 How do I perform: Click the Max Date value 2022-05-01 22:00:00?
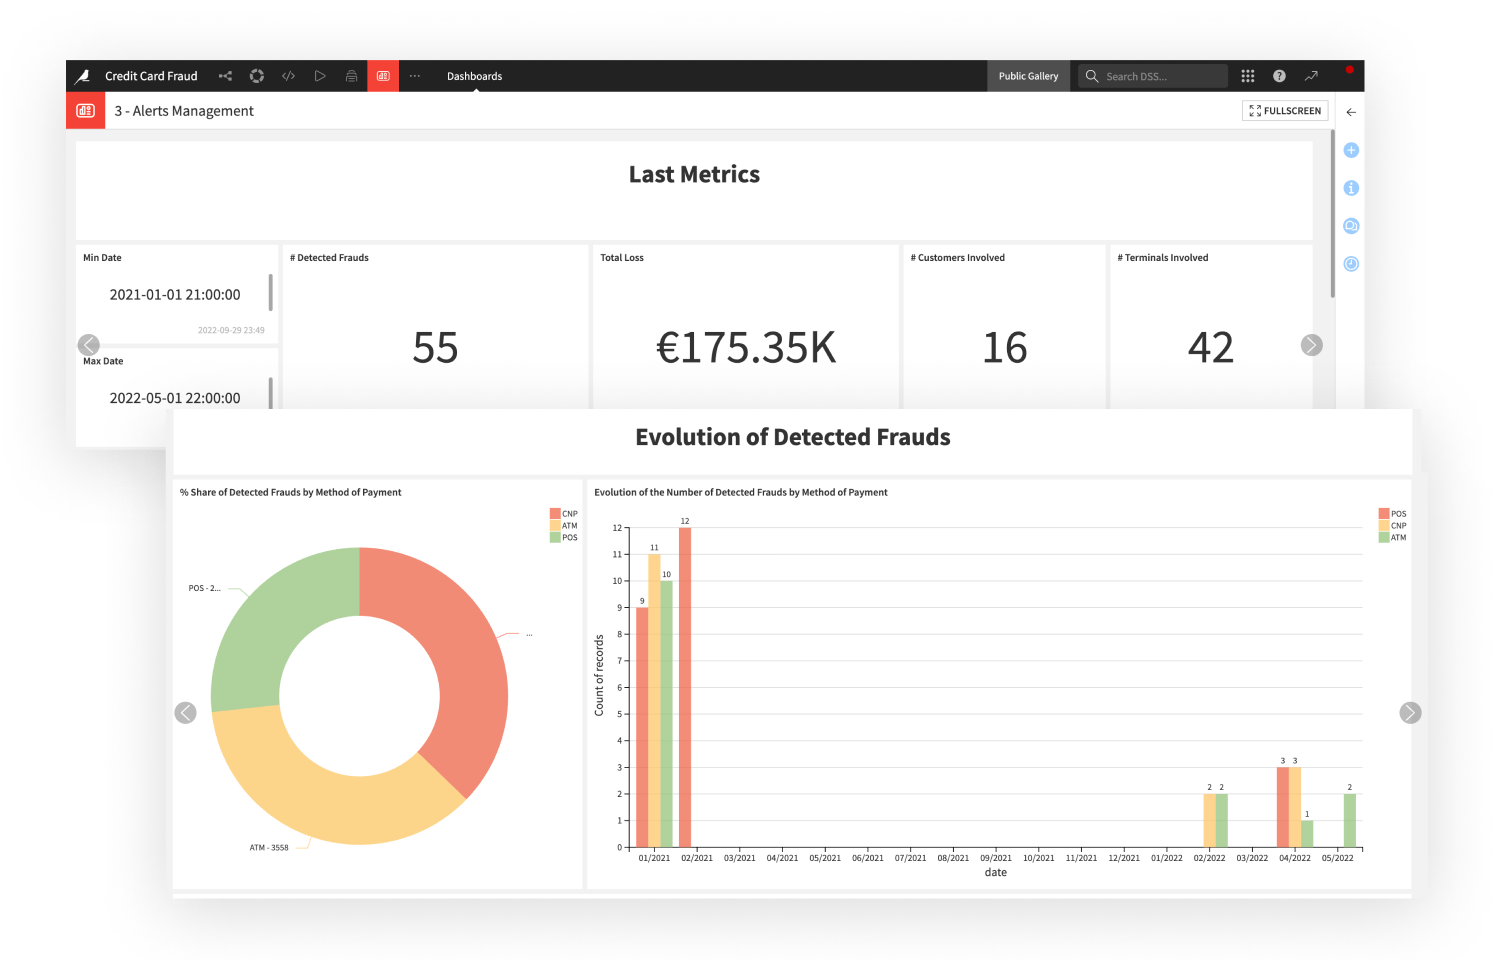pyautogui.click(x=175, y=398)
